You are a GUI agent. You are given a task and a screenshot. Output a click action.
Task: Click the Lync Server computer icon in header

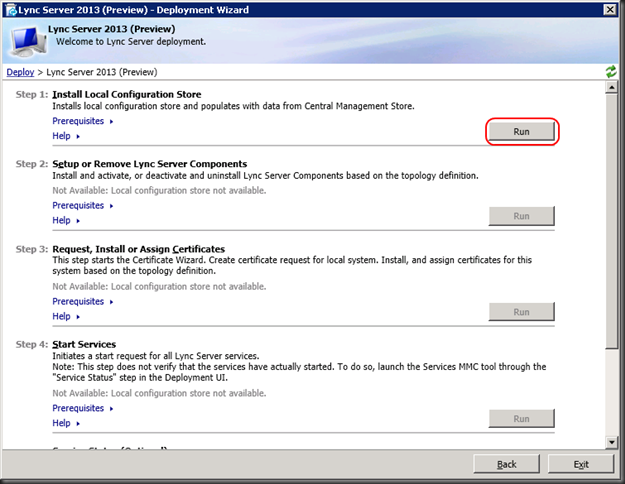(28, 40)
